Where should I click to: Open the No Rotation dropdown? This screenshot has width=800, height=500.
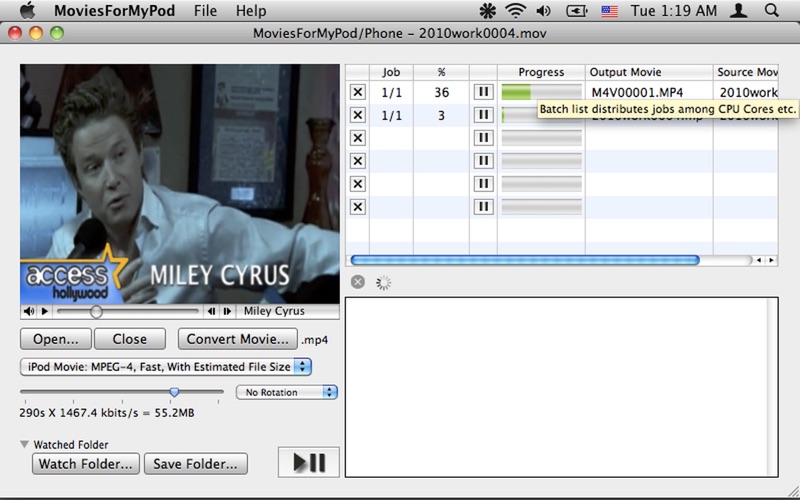coord(287,392)
